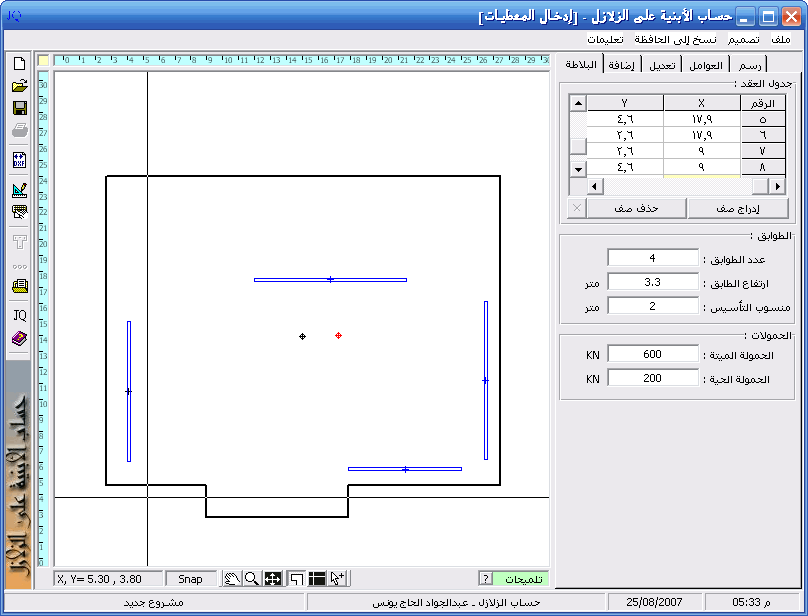Select the hand pan tool
808x616 pixels.
231,579
